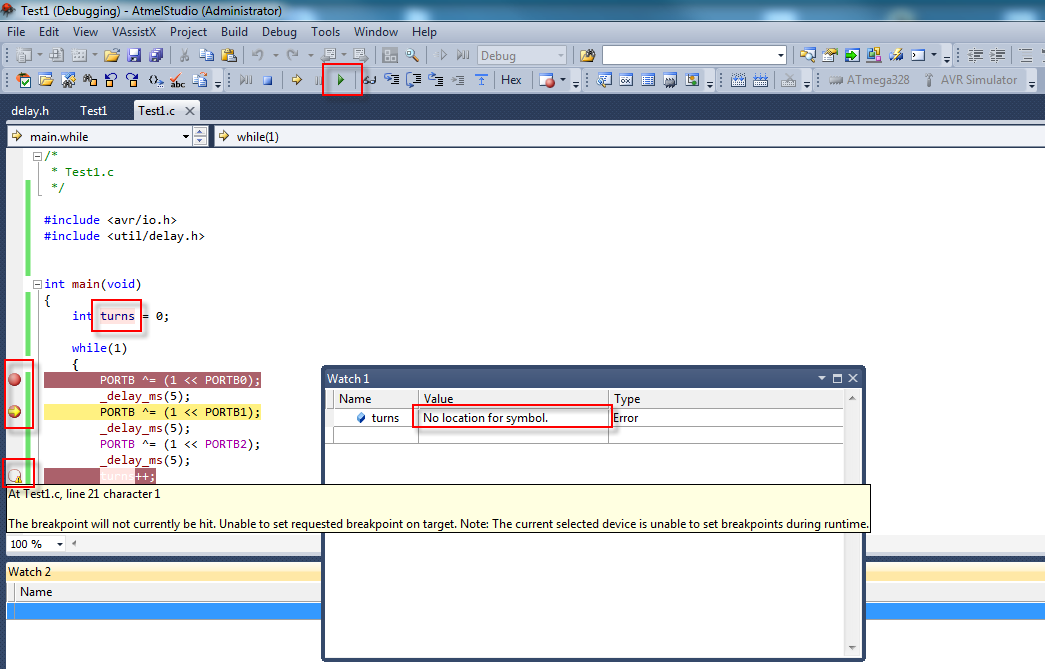Switch to the delay.h tab
The image size is (1045, 669).
tap(30, 111)
